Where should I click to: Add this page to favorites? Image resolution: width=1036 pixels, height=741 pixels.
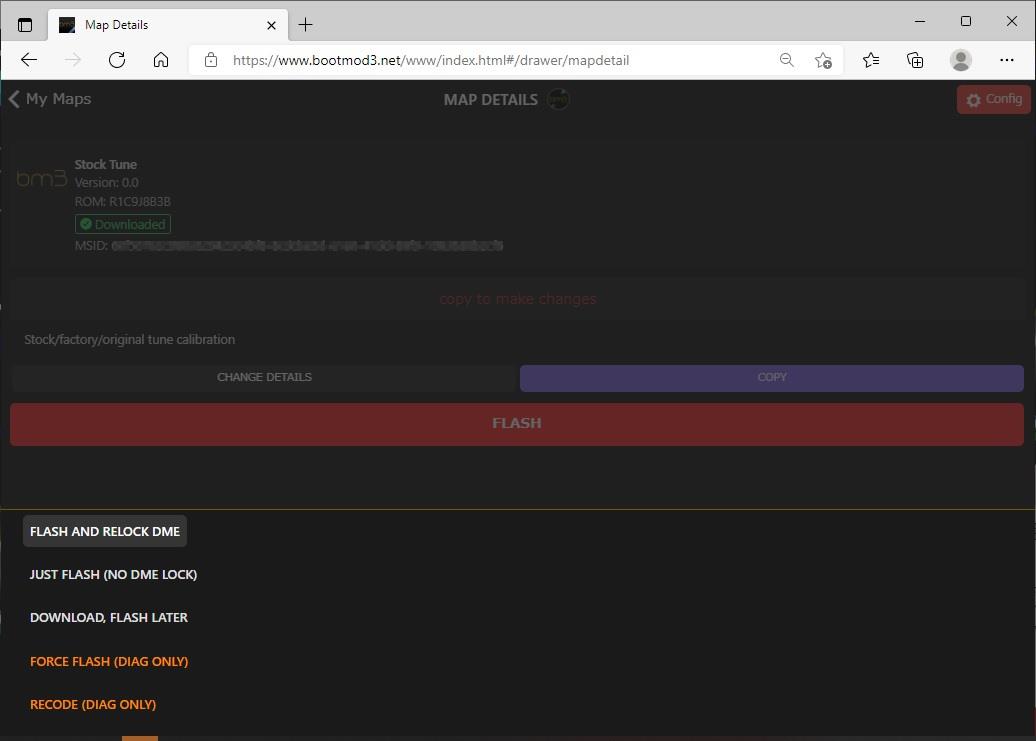[x=823, y=60]
